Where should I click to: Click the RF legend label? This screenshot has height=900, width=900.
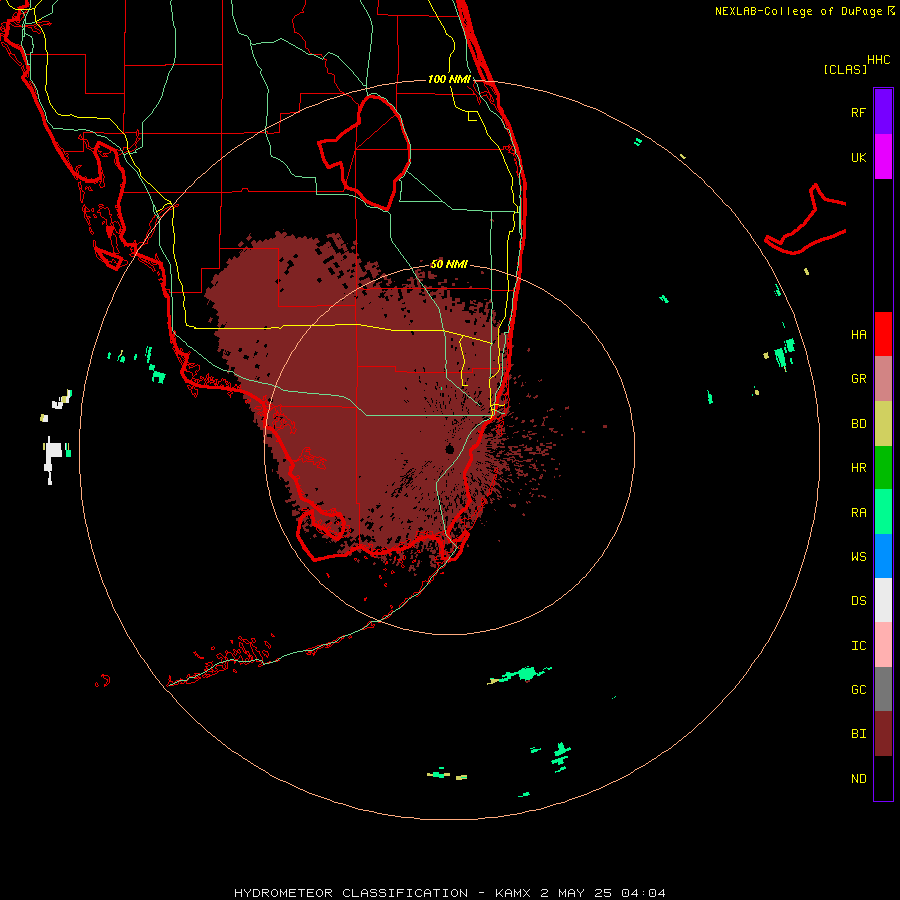click(858, 112)
